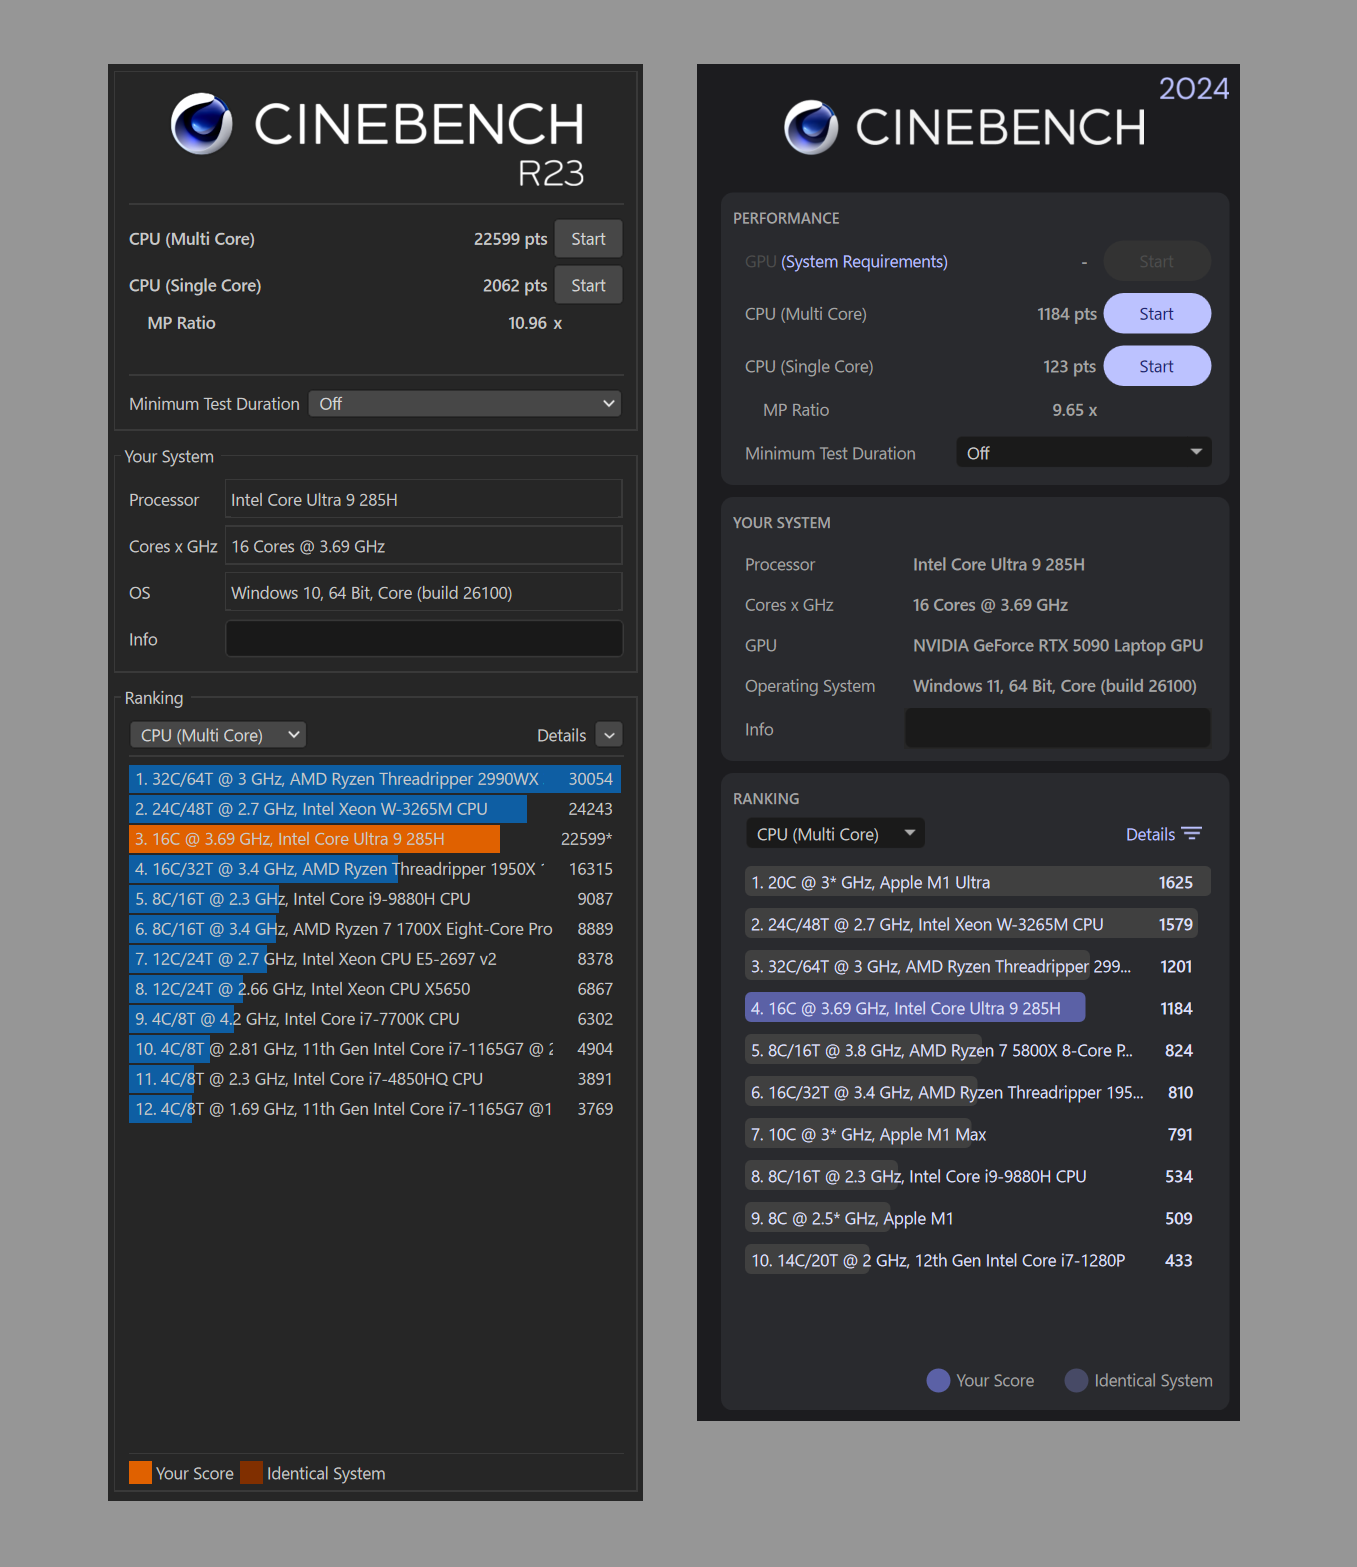Viewport: 1357px width, 1567px height.
Task: Open Cinebench 2024 Minimum Test Duration dropdown
Action: point(1084,453)
